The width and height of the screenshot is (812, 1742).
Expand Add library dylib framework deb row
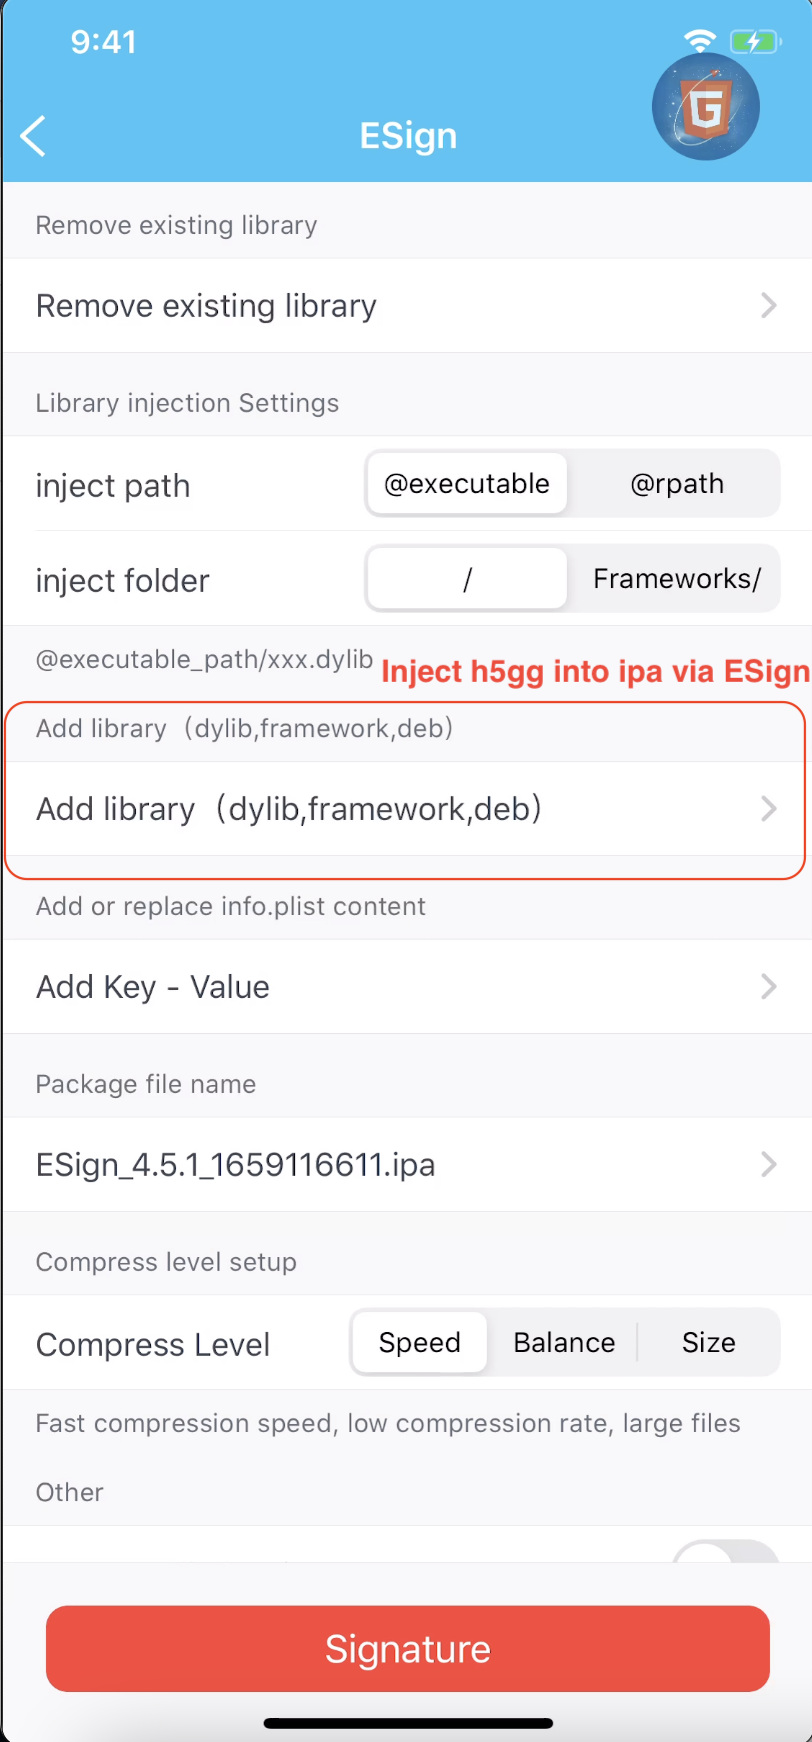tap(768, 809)
